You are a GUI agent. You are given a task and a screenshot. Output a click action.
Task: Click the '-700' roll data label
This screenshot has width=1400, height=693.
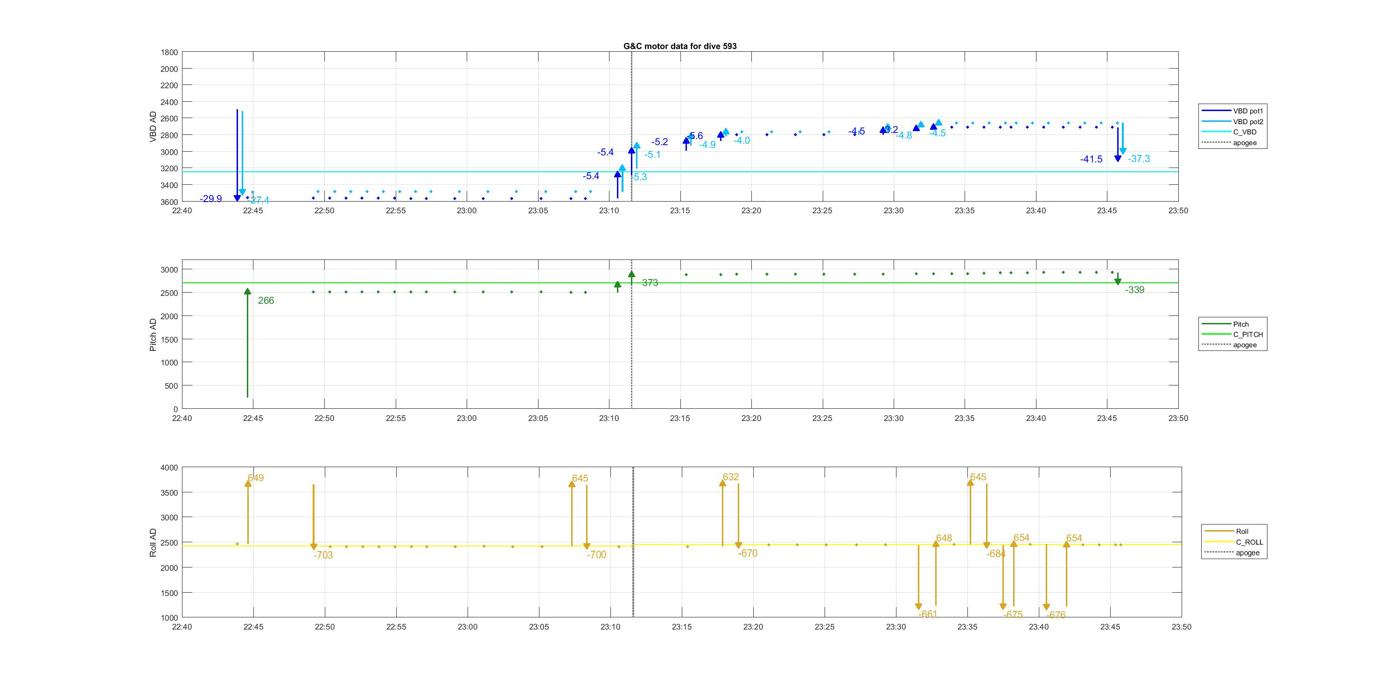click(x=596, y=555)
